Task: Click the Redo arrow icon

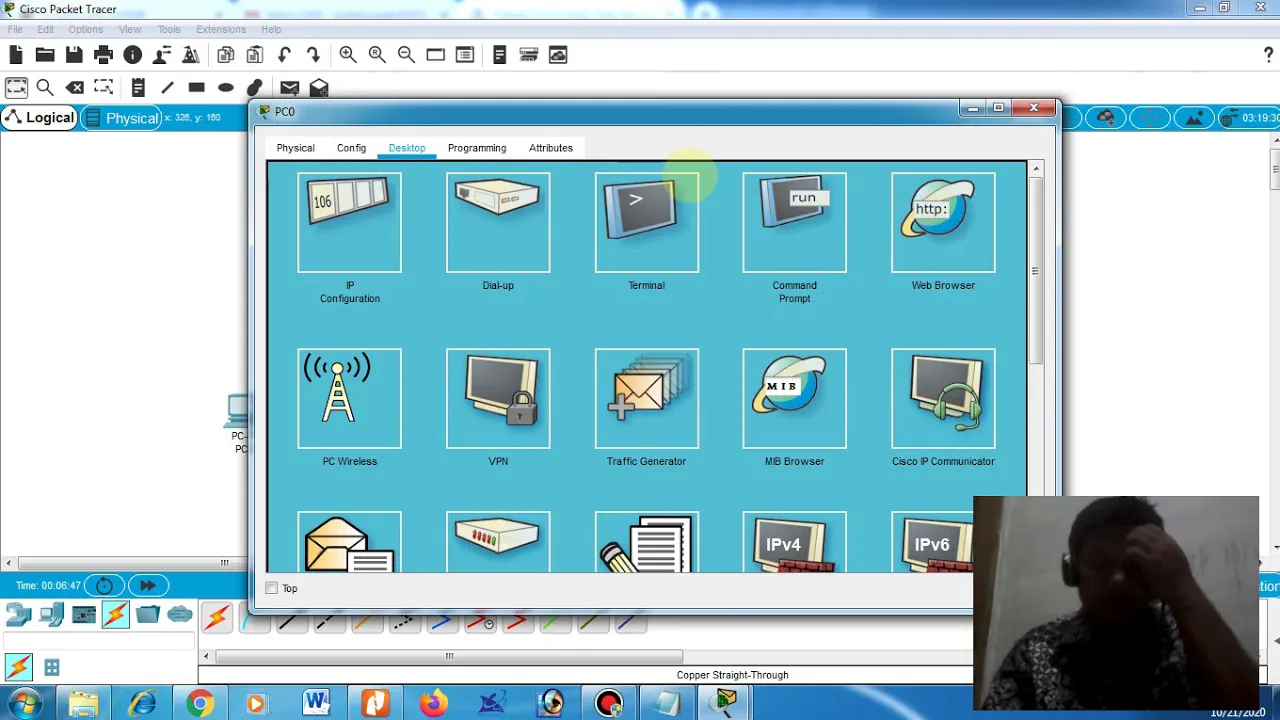Action: click(x=313, y=55)
